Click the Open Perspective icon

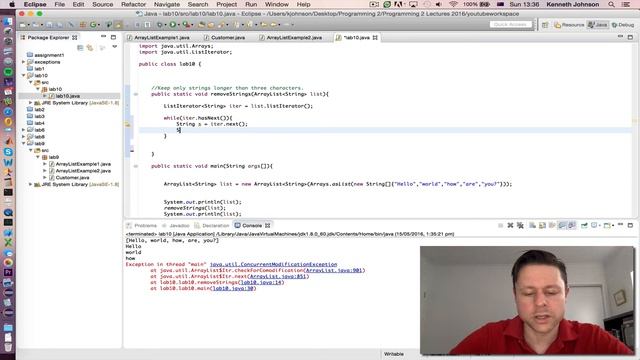[545, 25]
